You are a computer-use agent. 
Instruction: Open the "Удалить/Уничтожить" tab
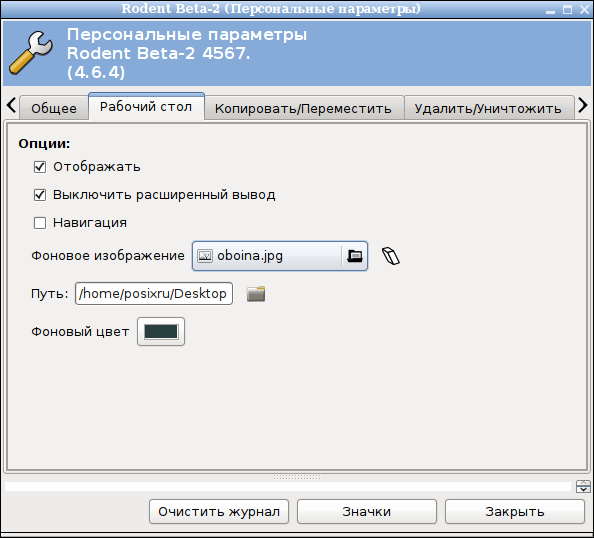point(489,108)
